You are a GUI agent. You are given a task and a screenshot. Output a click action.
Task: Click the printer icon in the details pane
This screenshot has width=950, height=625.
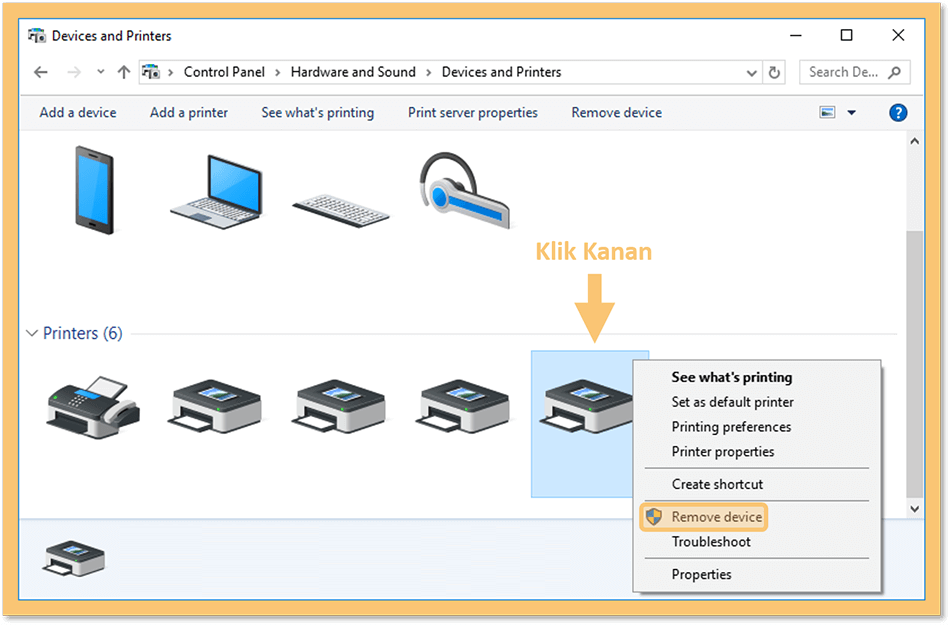pyautogui.click(x=74, y=558)
